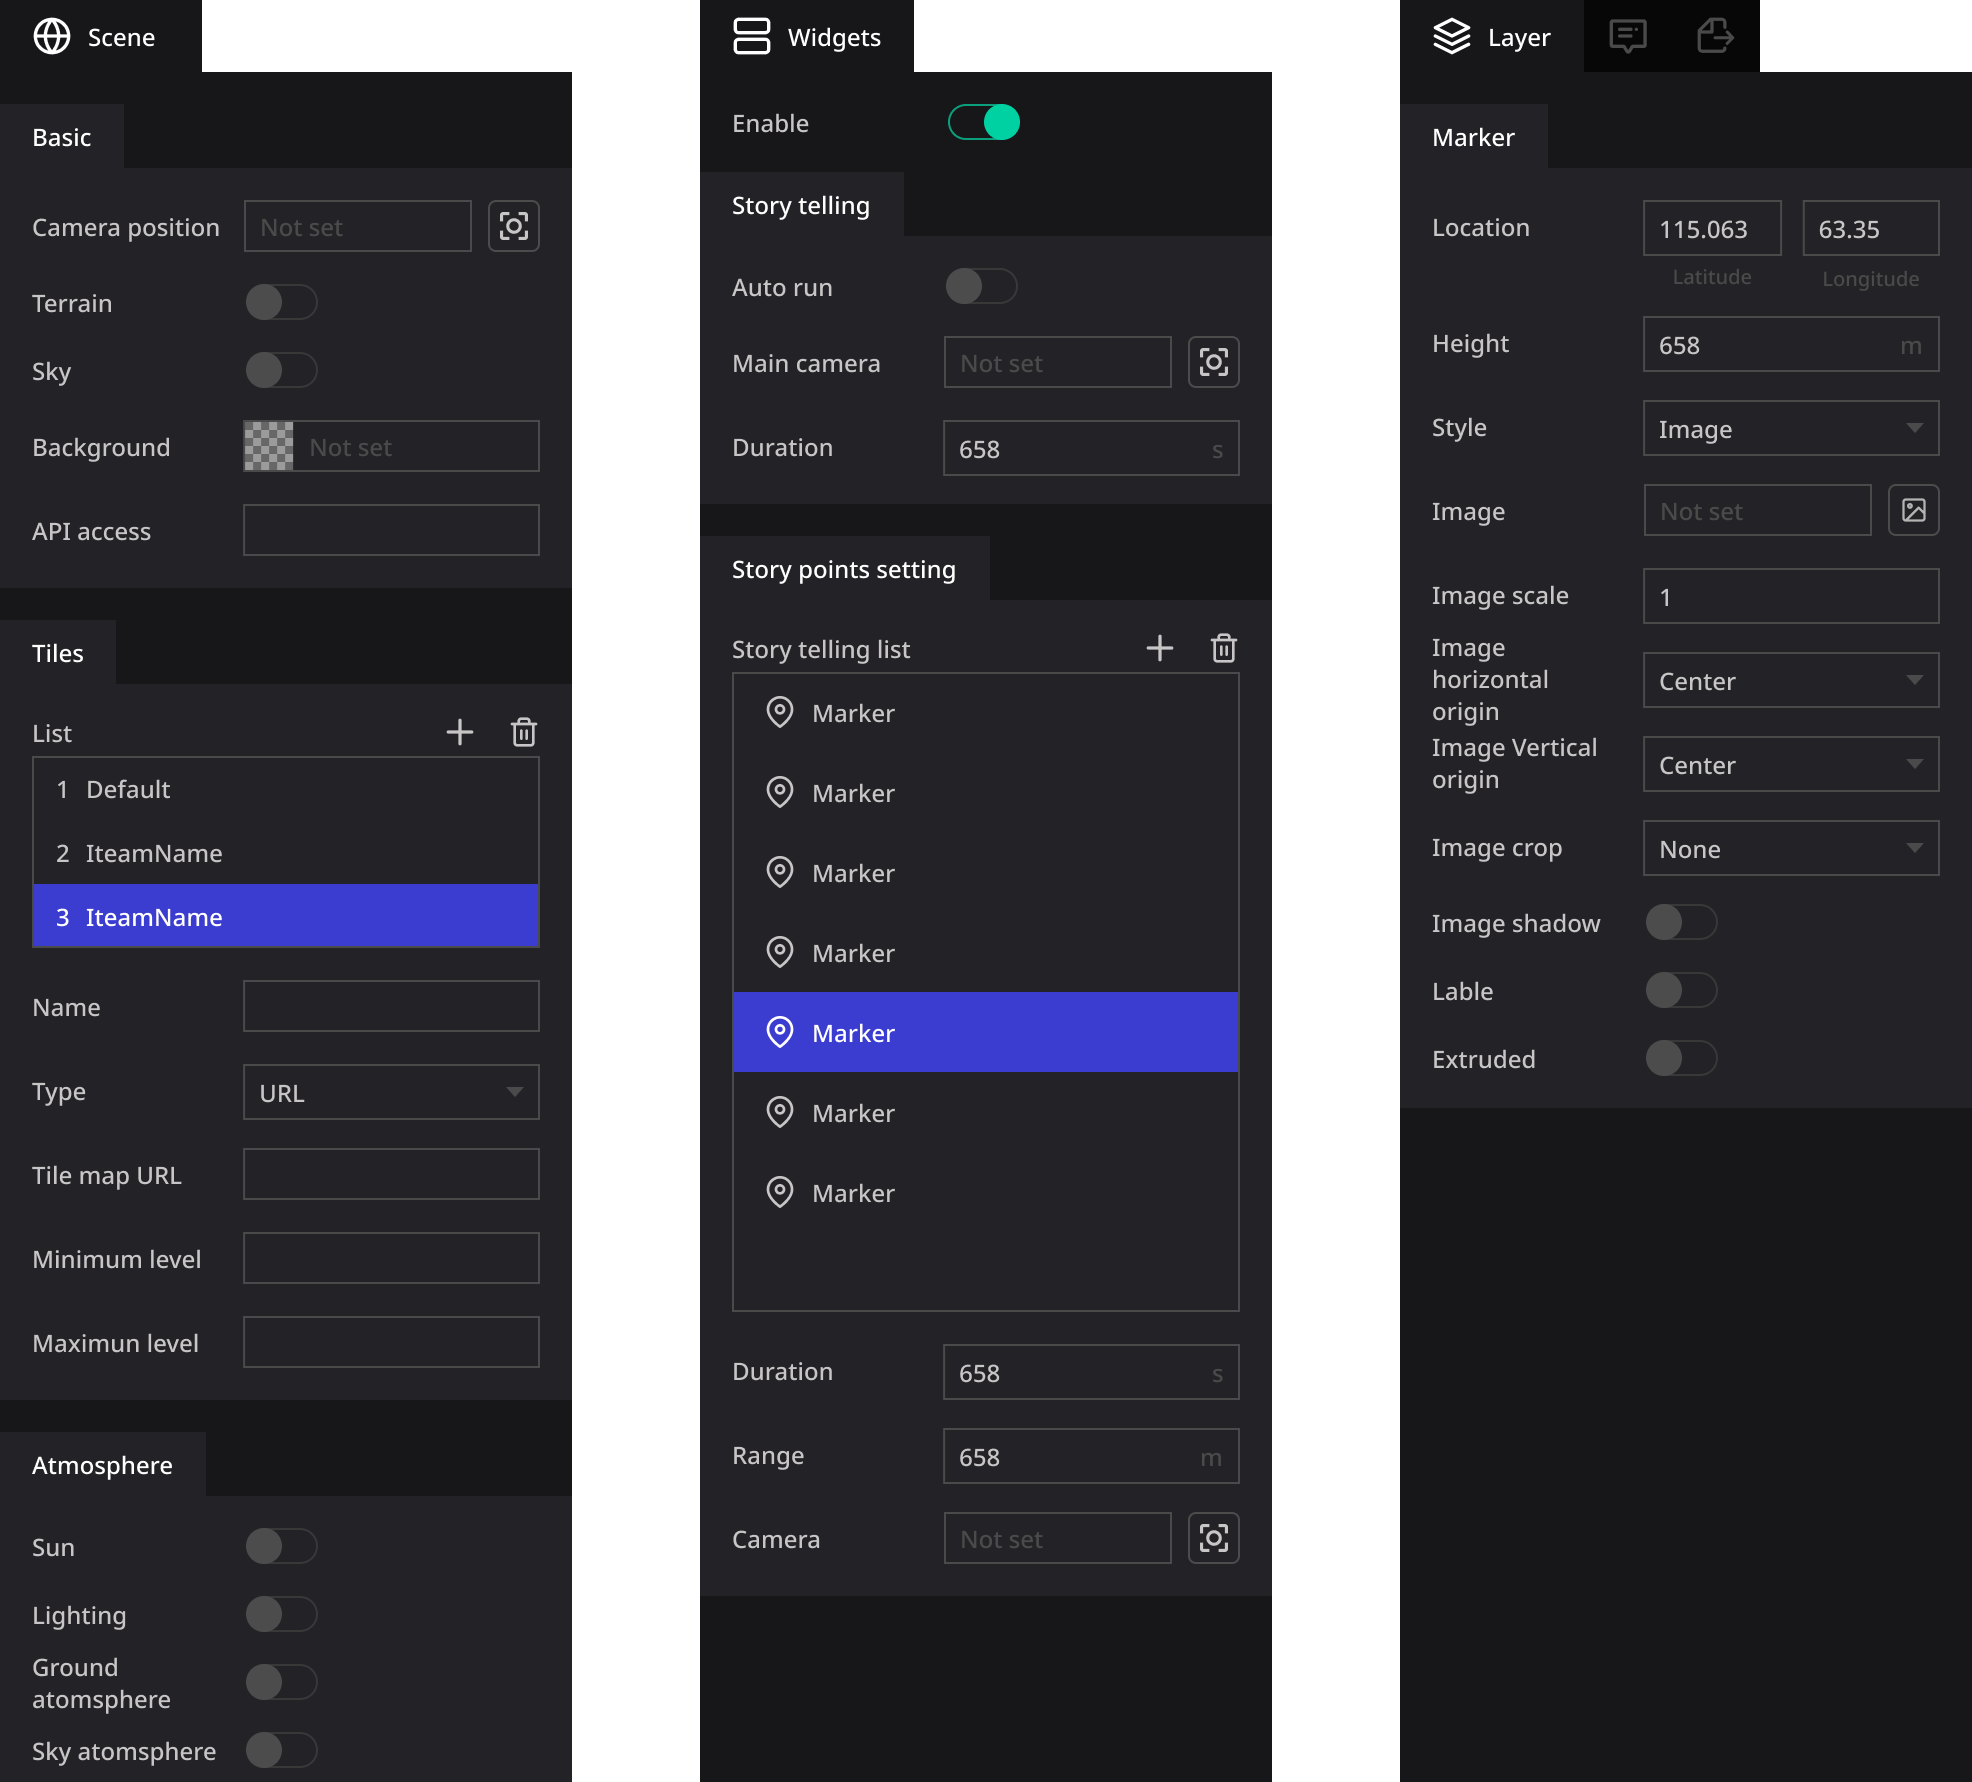Click the Longitude field 63.35

click(x=1871, y=228)
